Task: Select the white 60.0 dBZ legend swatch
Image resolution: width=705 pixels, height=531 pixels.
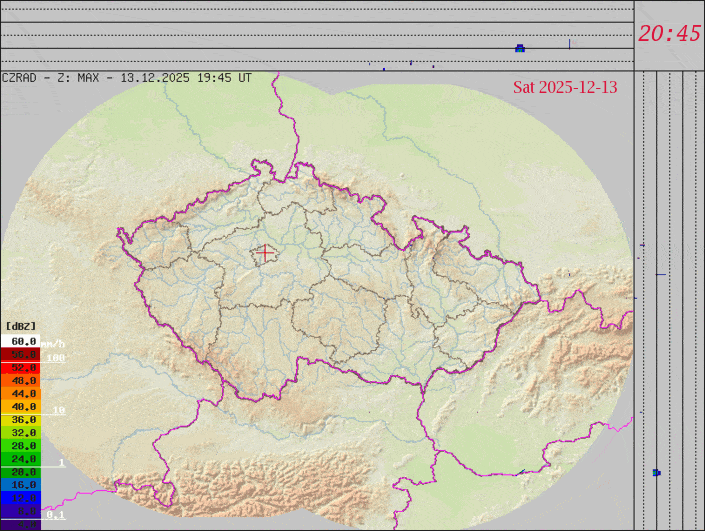Action: (x=22, y=341)
